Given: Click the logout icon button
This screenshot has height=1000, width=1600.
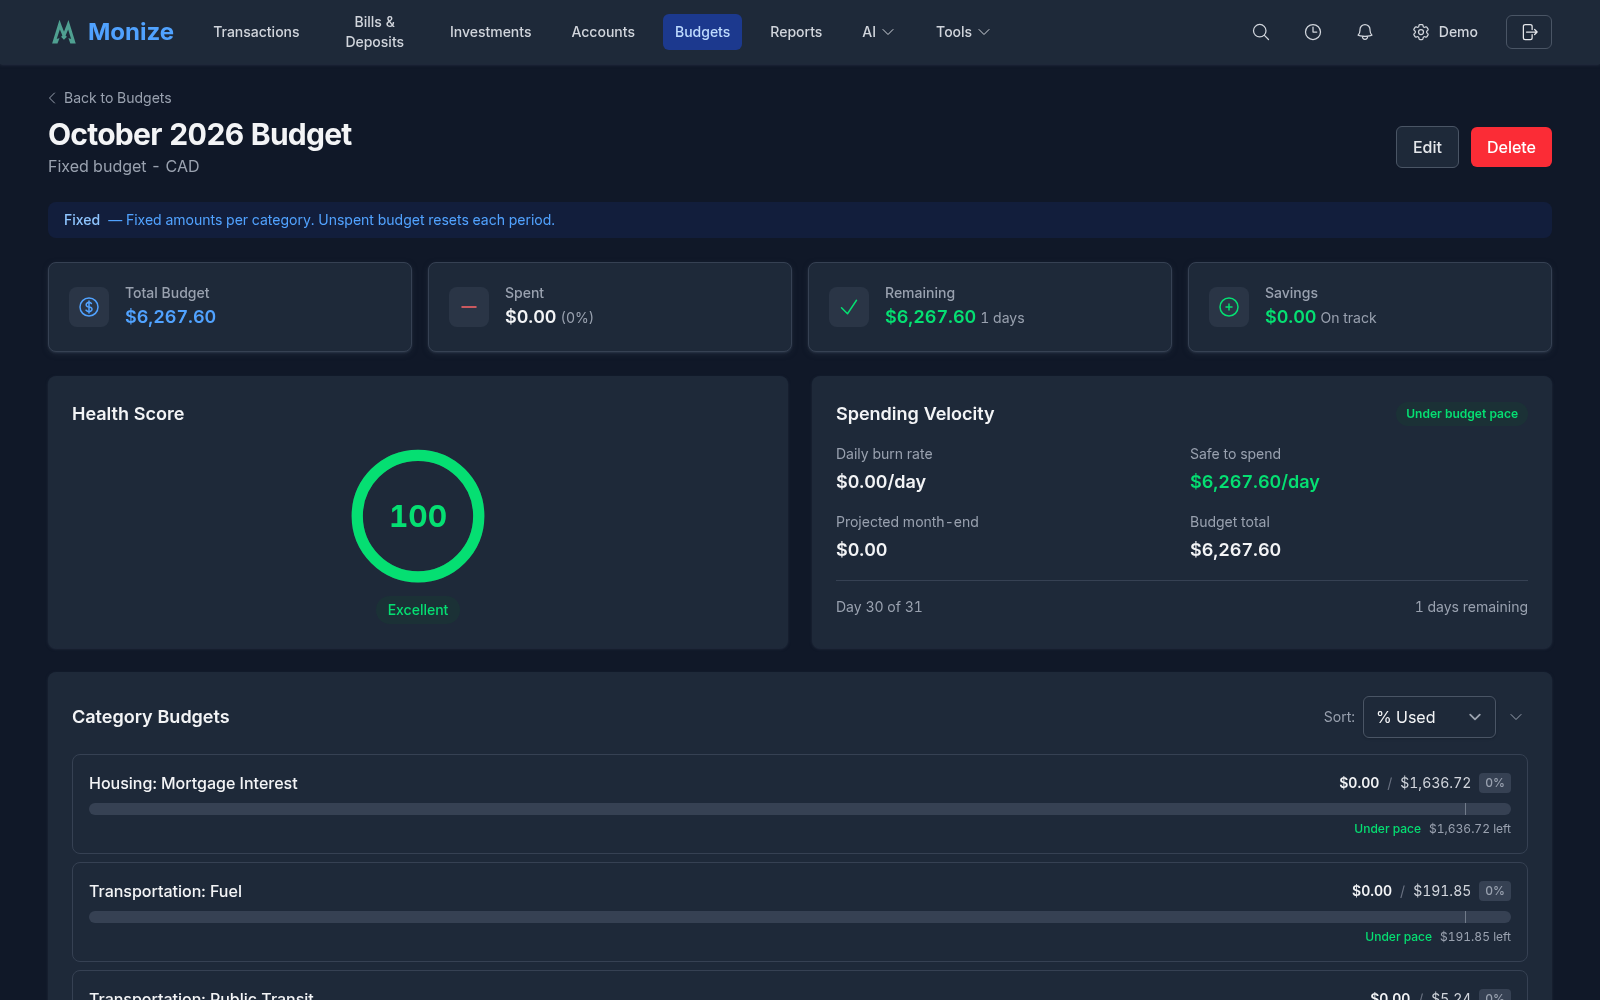Looking at the screenshot, I should tap(1529, 32).
